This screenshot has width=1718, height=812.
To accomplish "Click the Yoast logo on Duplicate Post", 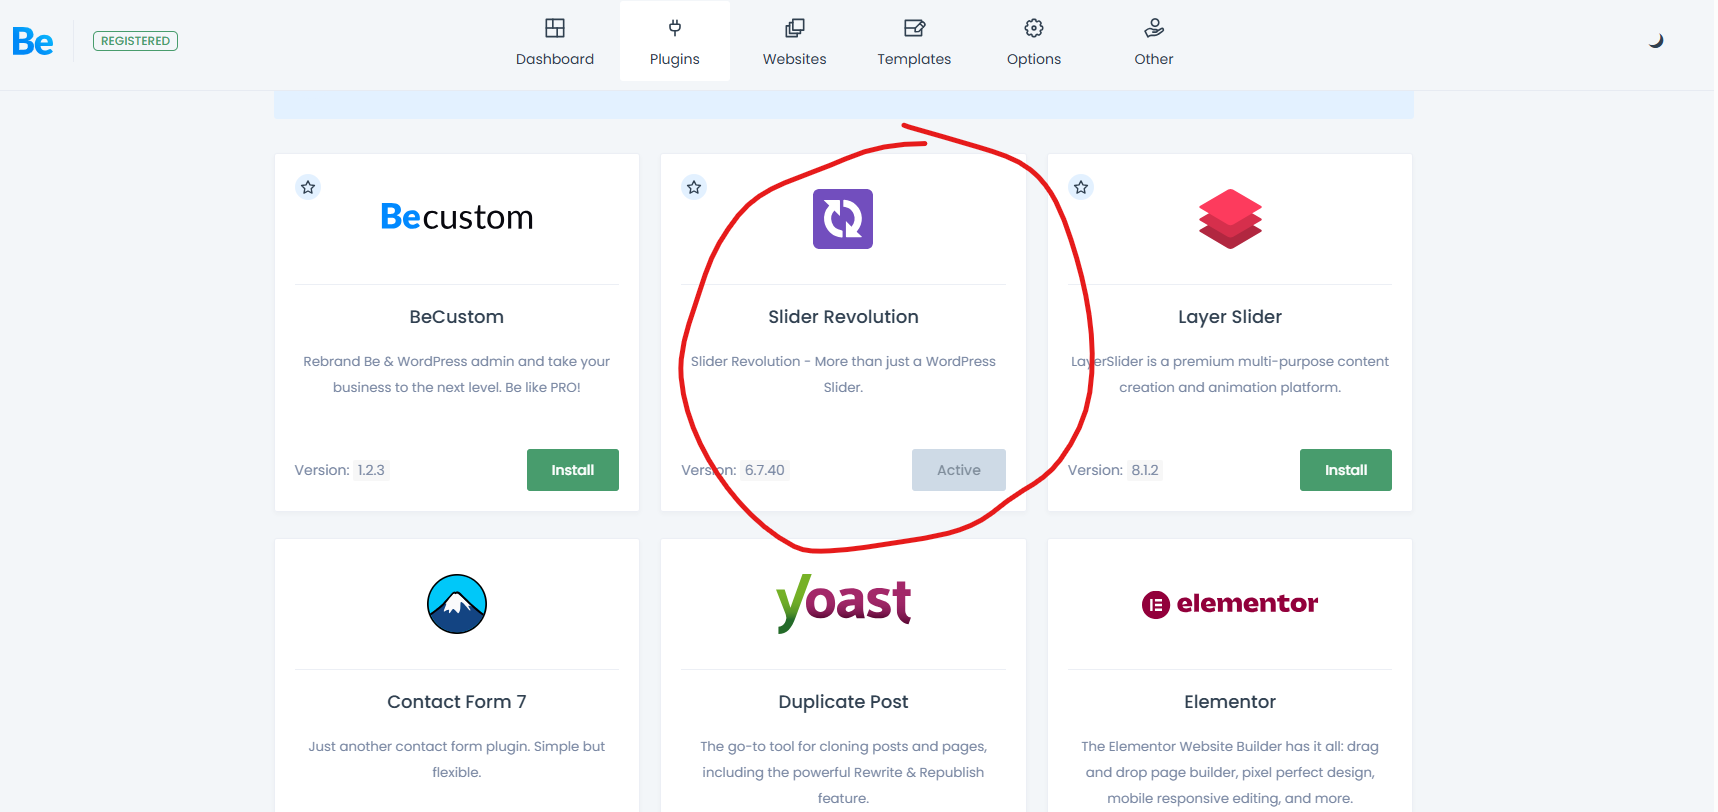I will [x=843, y=602].
